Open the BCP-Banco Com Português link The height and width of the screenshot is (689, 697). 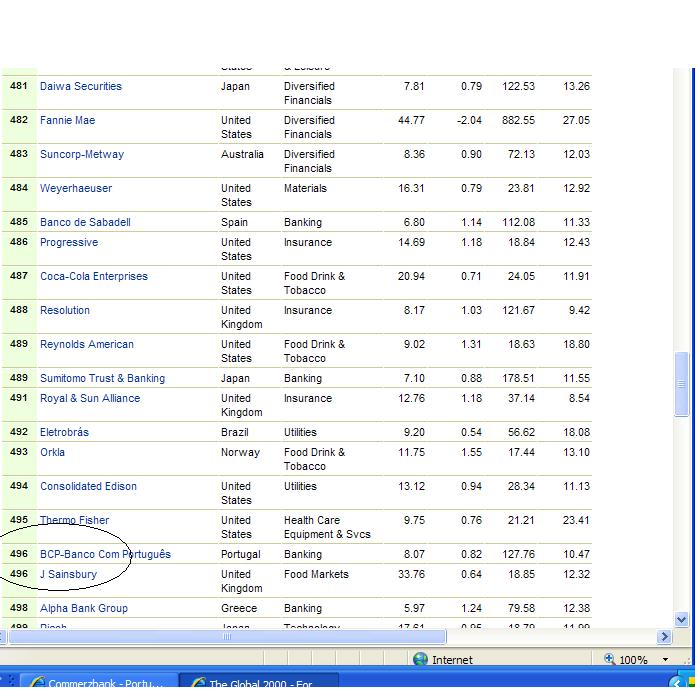click(x=105, y=554)
